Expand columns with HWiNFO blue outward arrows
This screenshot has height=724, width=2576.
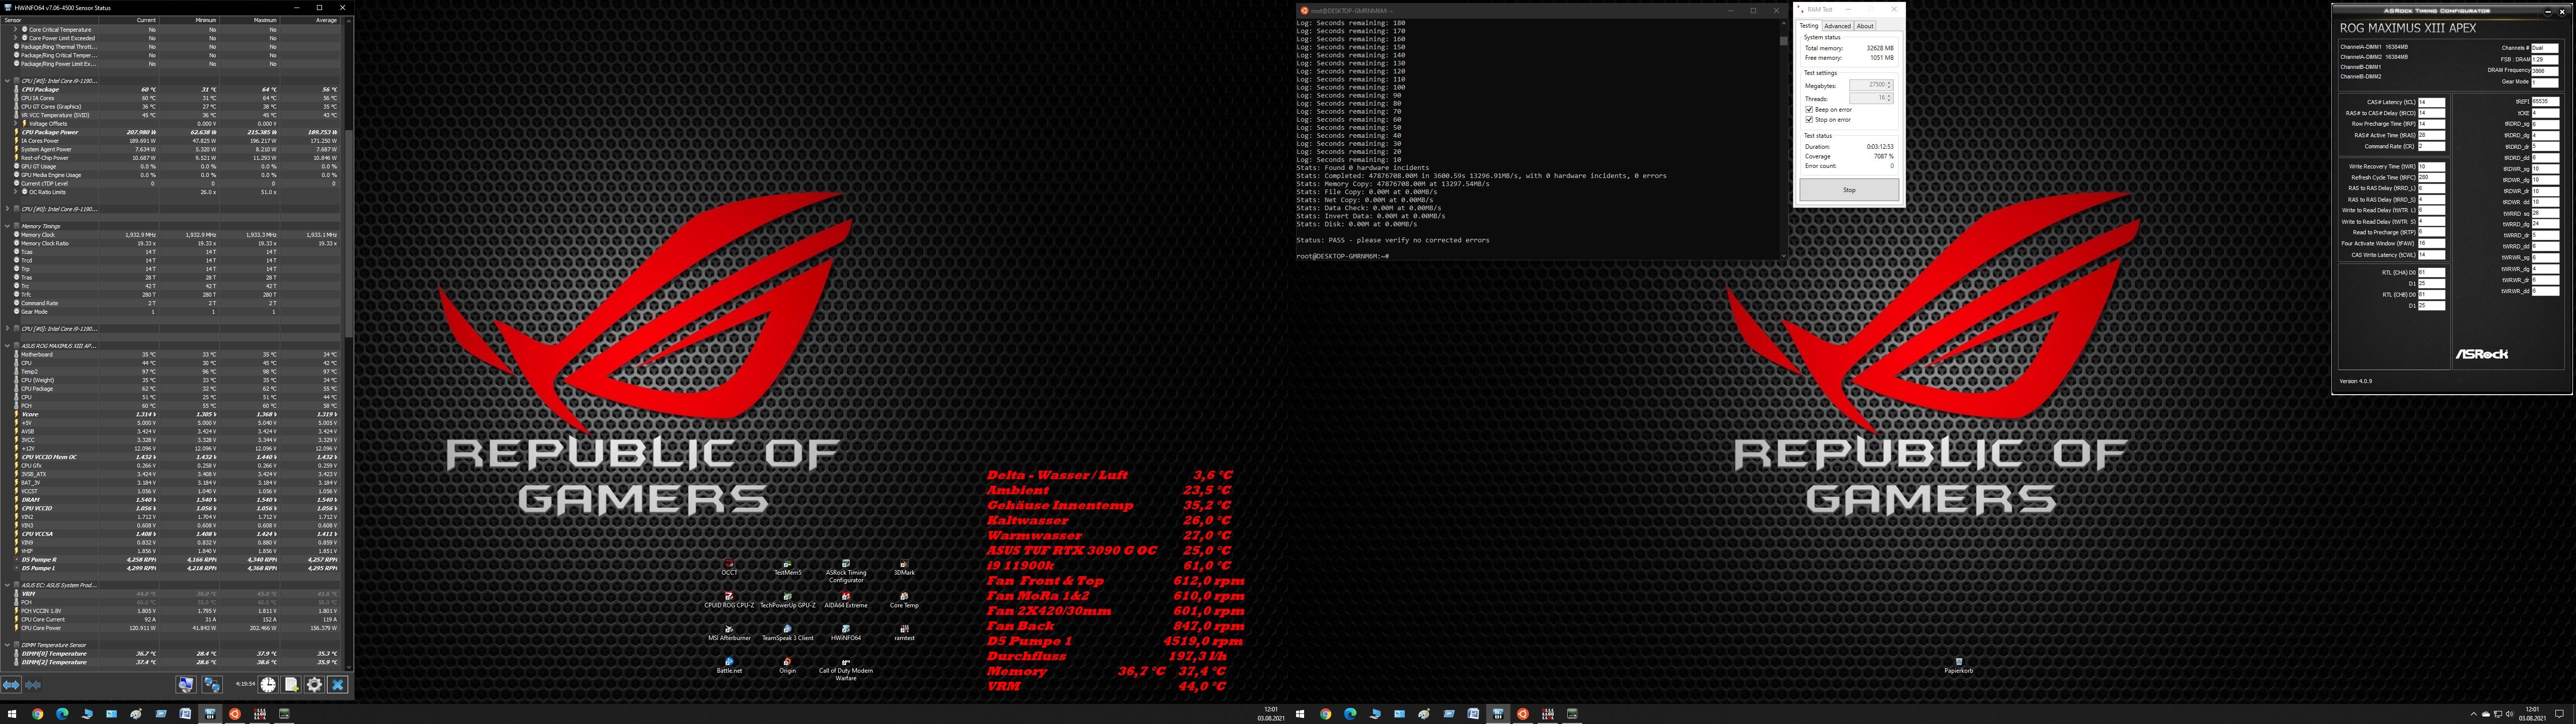[x=11, y=685]
